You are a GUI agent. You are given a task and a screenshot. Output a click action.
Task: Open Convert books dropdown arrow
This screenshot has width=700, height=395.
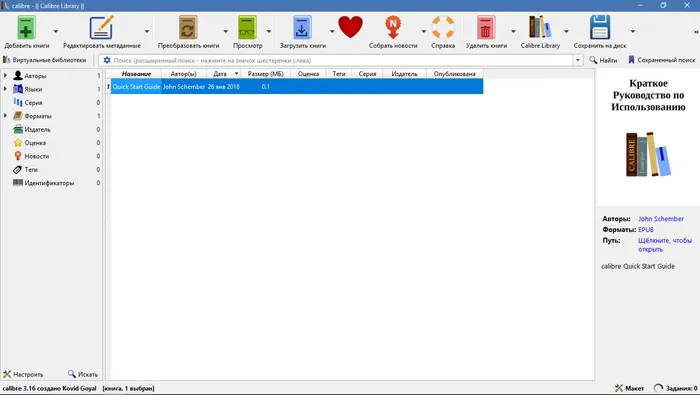click(x=225, y=31)
